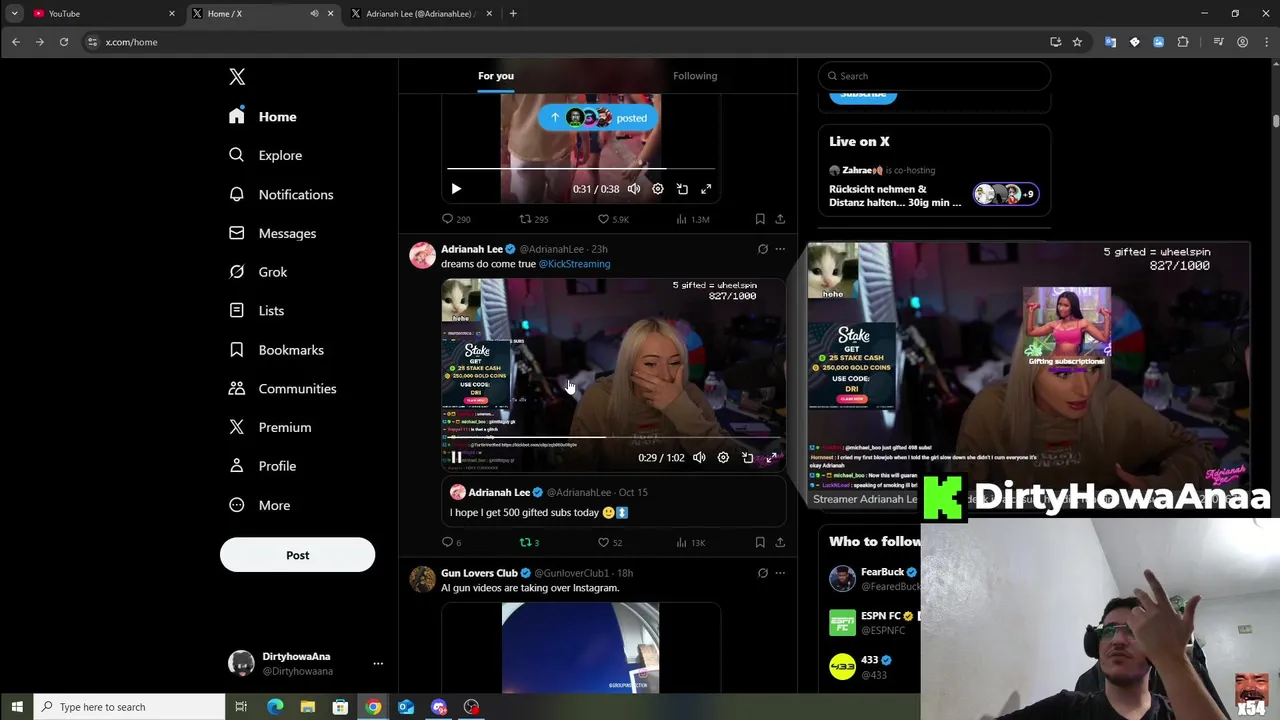
Task: Open Lists in sidebar
Action: 256,311
